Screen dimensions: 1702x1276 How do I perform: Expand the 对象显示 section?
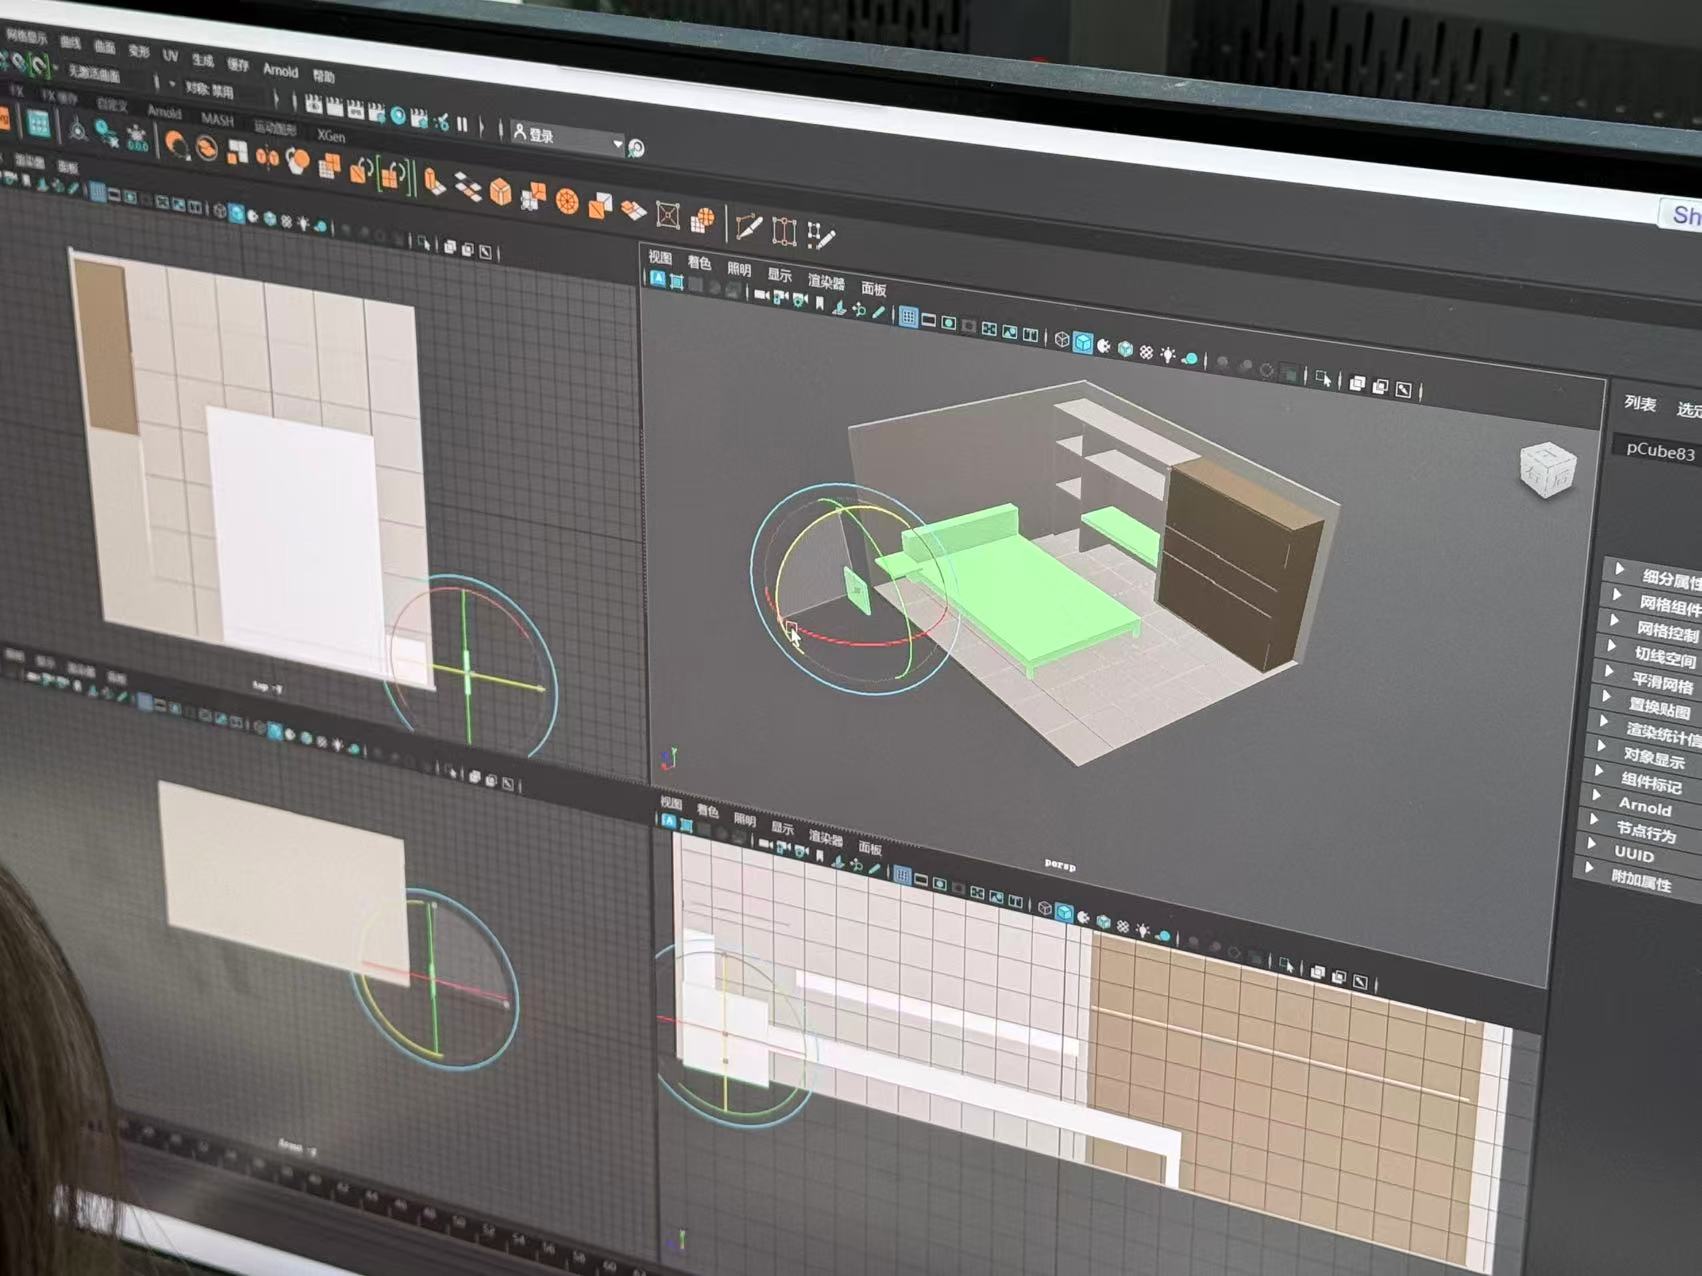1653,758
